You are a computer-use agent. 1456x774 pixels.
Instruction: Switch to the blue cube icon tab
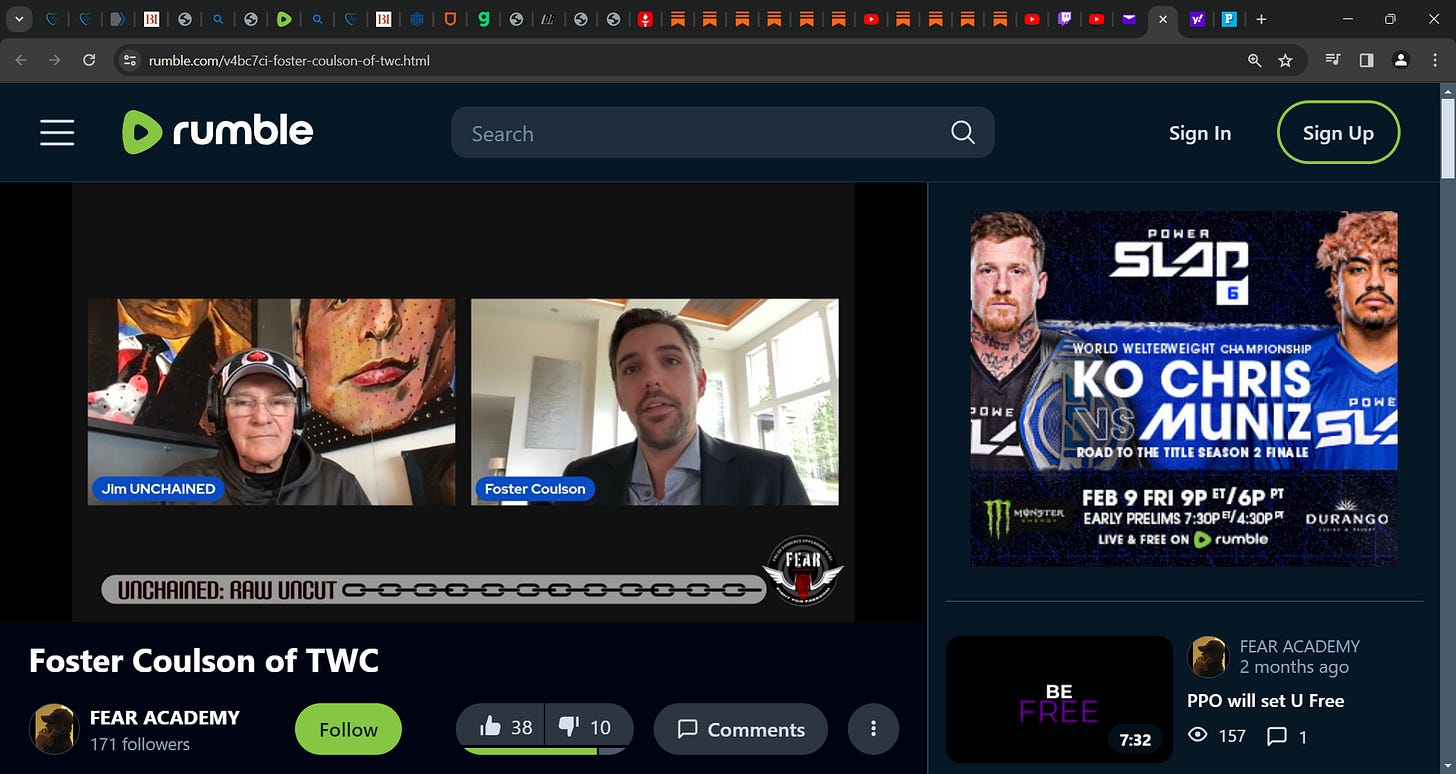click(416, 19)
